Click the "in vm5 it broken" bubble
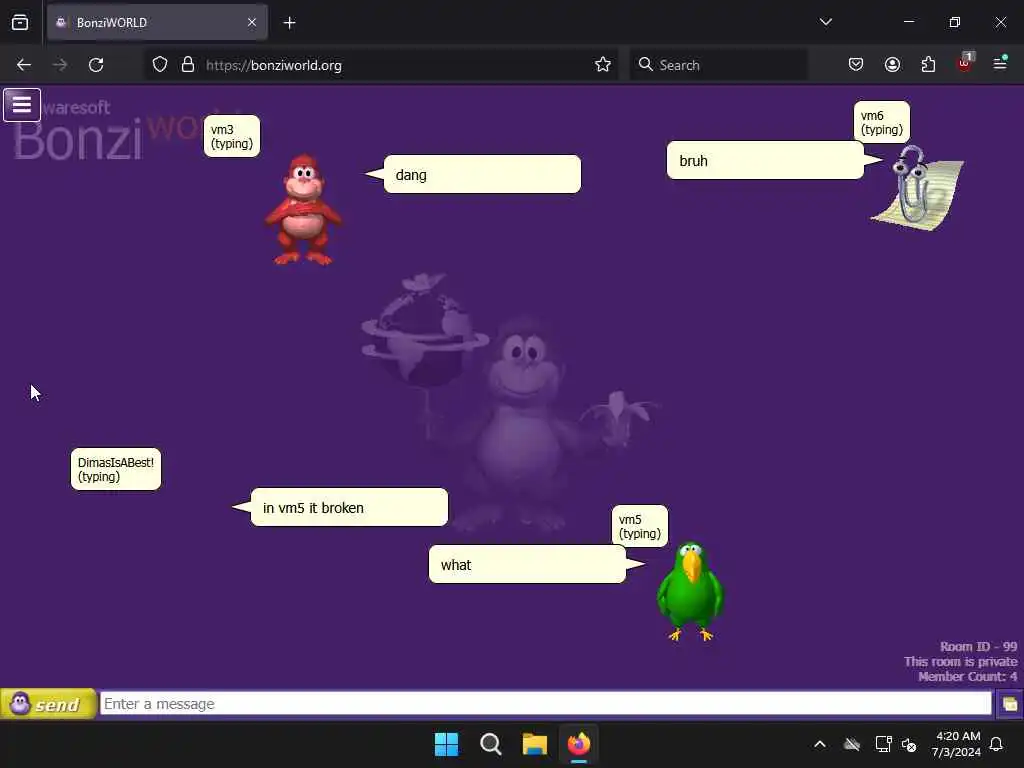Screen dimensions: 1024x768 point(349,507)
